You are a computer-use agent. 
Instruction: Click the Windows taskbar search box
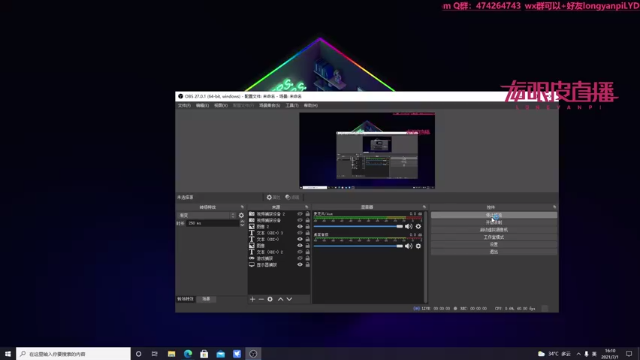(x=73, y=354)
